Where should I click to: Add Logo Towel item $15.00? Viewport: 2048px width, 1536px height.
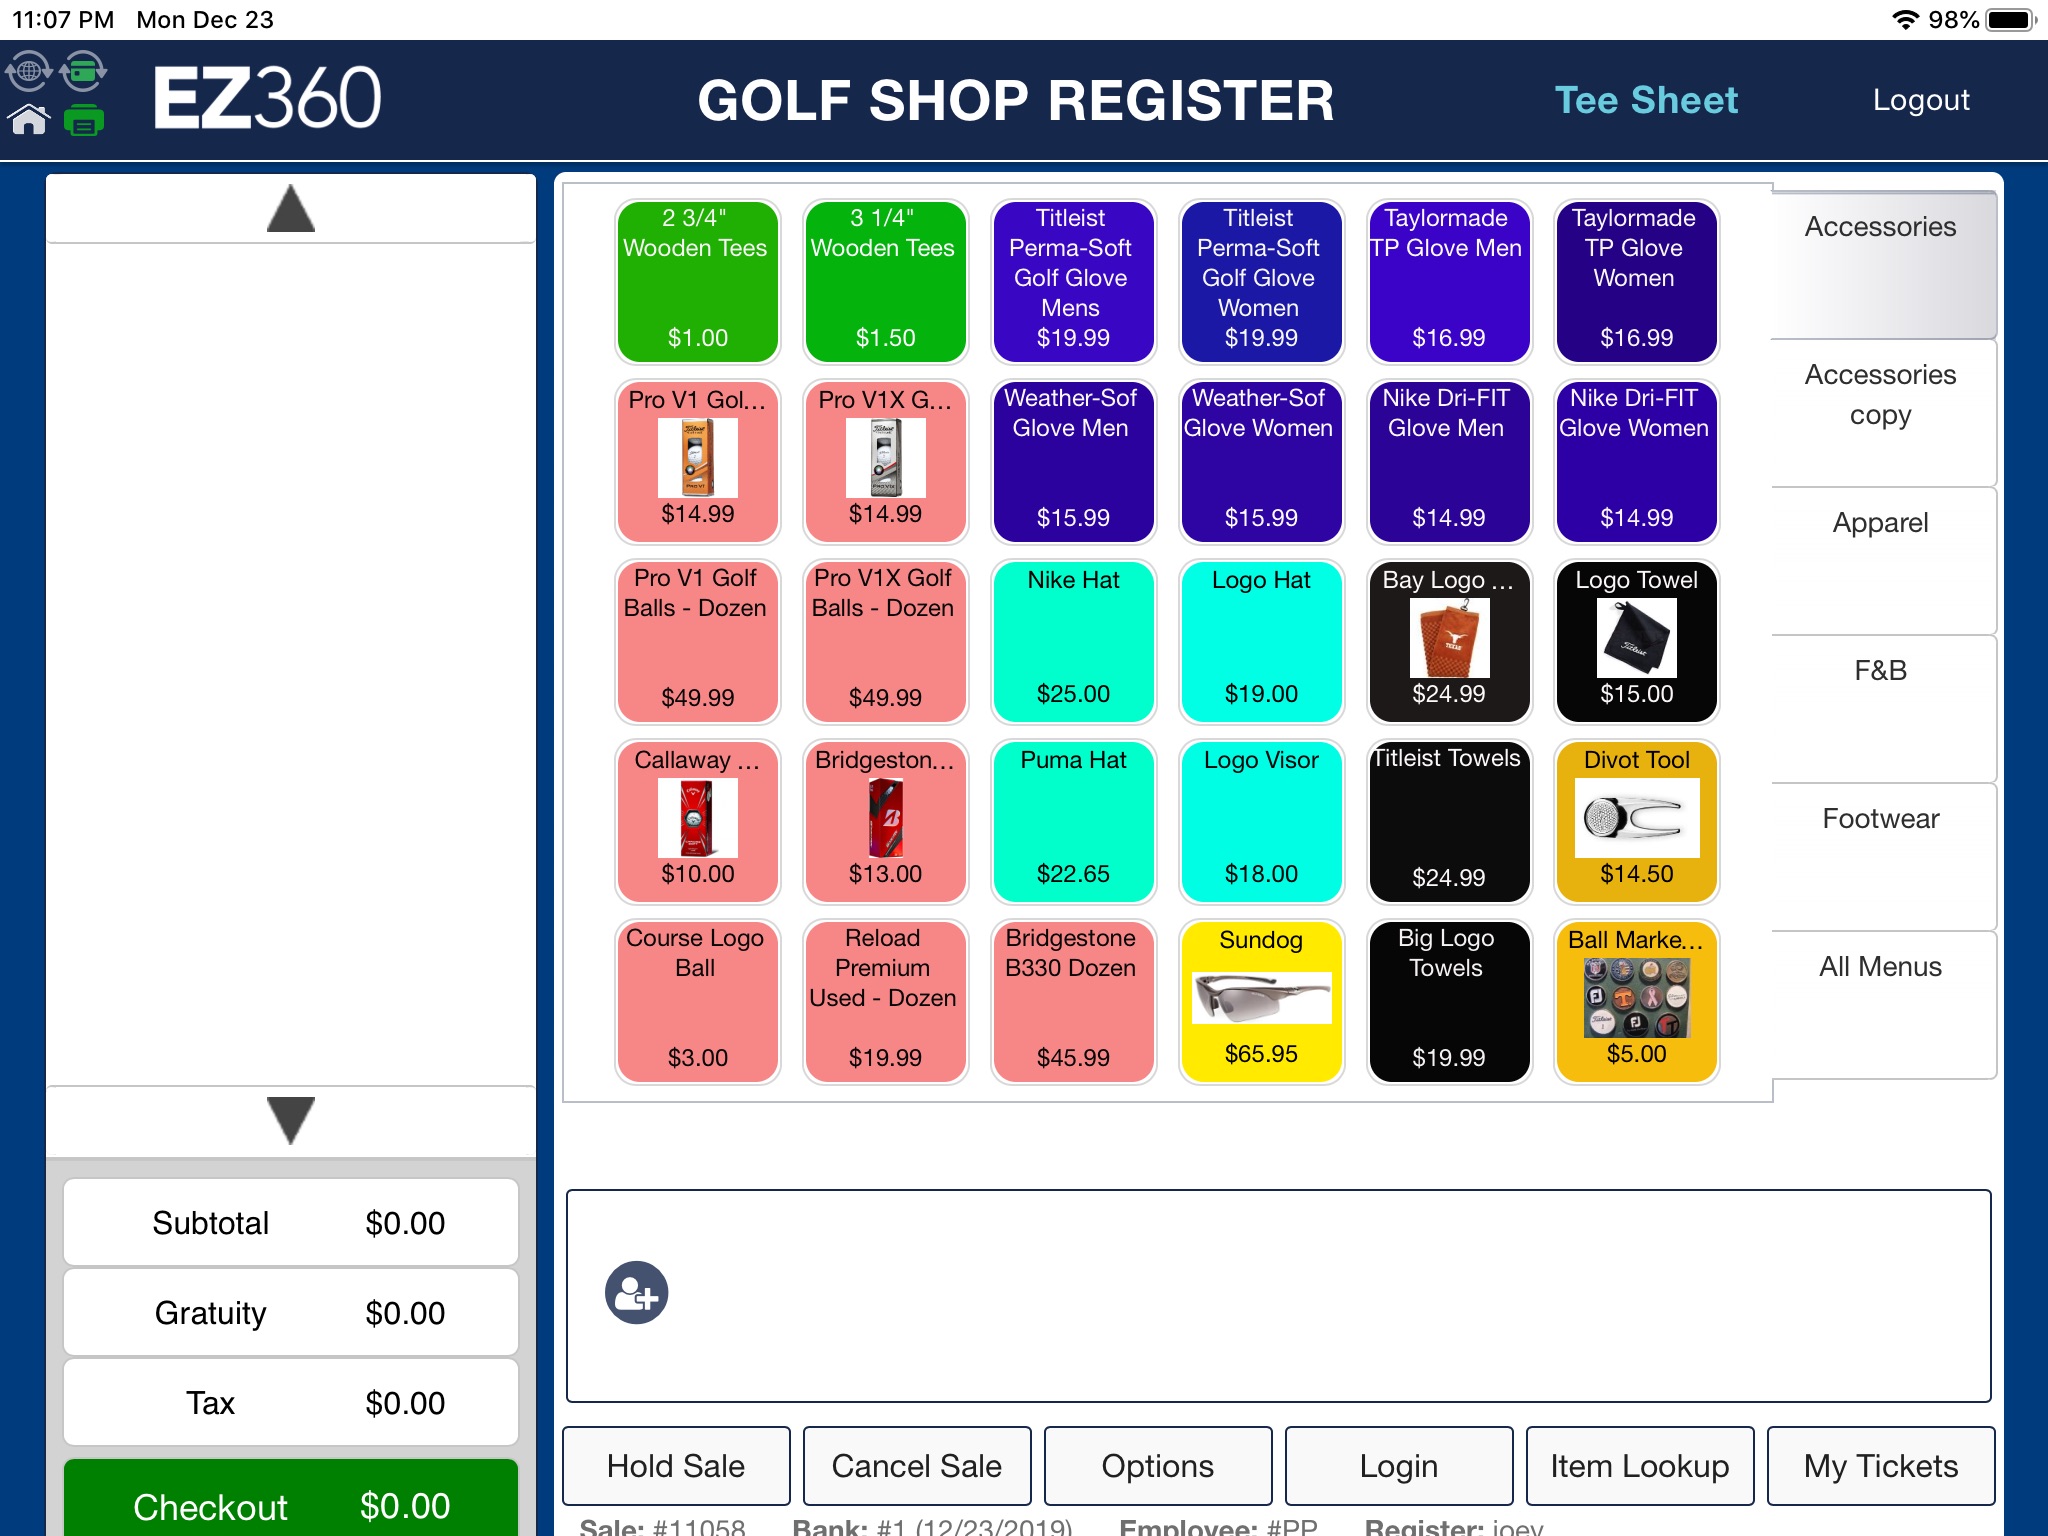coord(1636,641)
